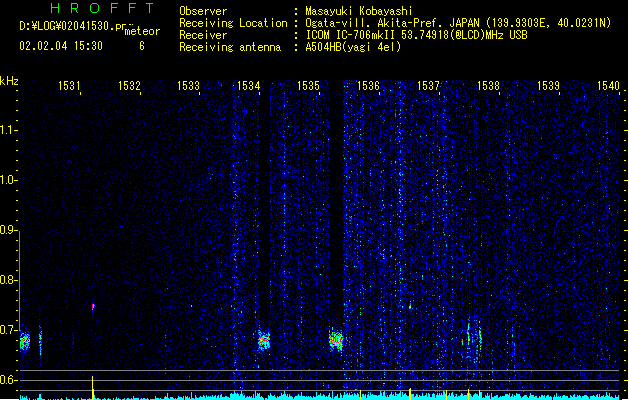The image size is (629, 400).
Task: Click the kHz axis unit label
Action: tap(9, 81)
